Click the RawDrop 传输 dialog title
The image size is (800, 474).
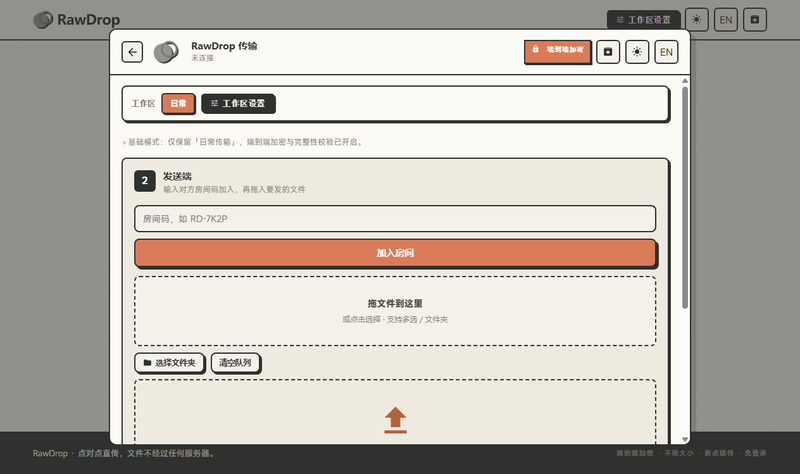(x=224, y=46)
